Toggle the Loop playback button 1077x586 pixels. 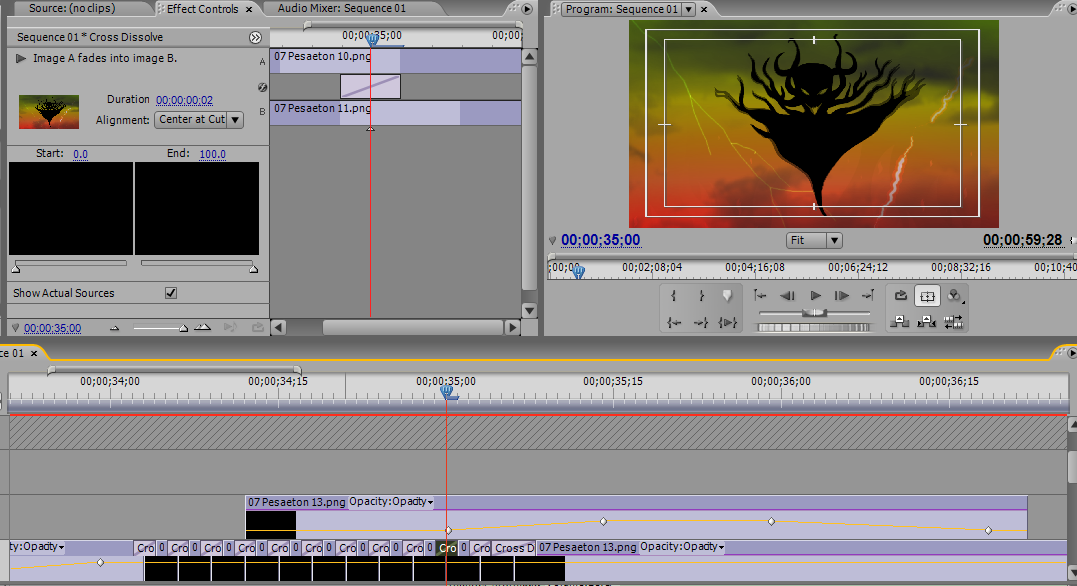coord(900,296)
